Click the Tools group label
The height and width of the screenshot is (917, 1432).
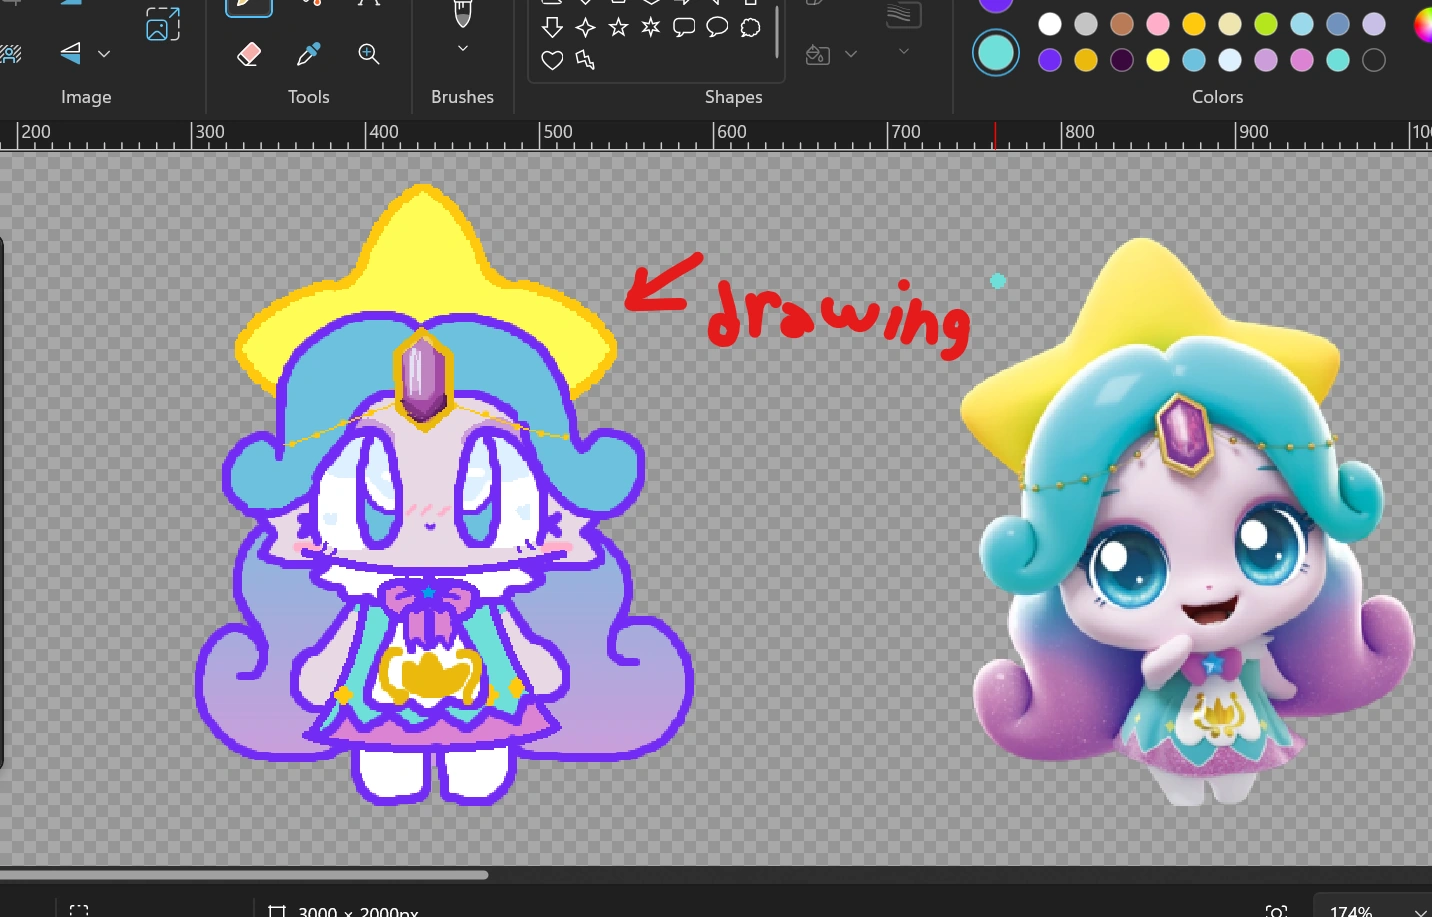click(x=308, y=96)
